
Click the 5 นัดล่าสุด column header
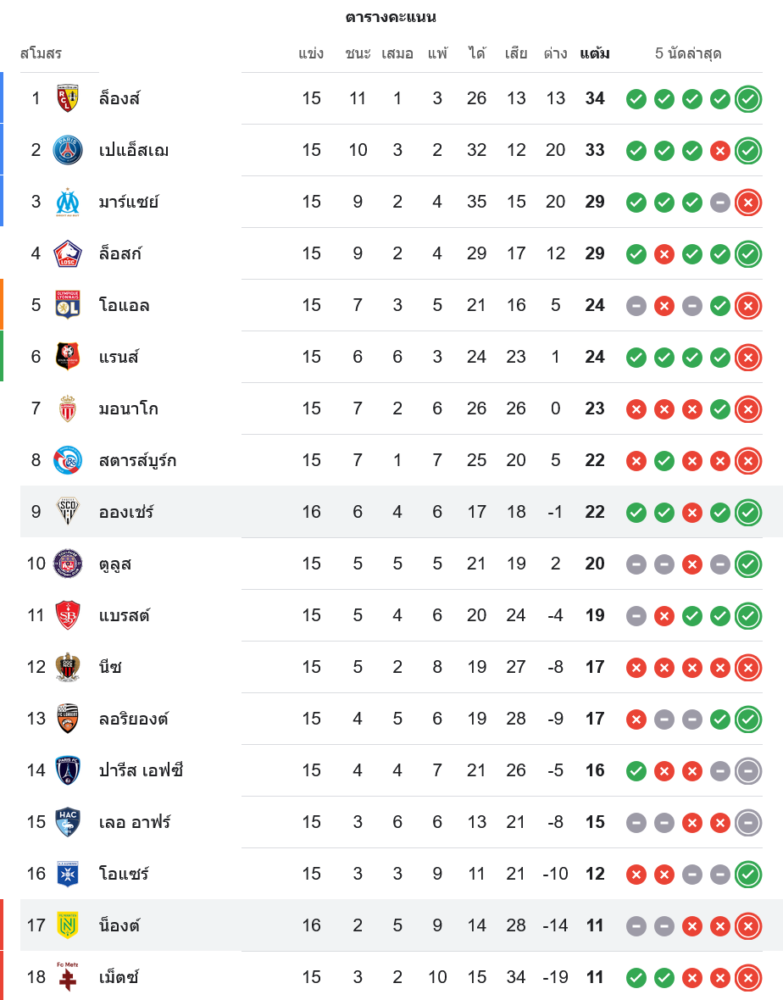point(688,53)
